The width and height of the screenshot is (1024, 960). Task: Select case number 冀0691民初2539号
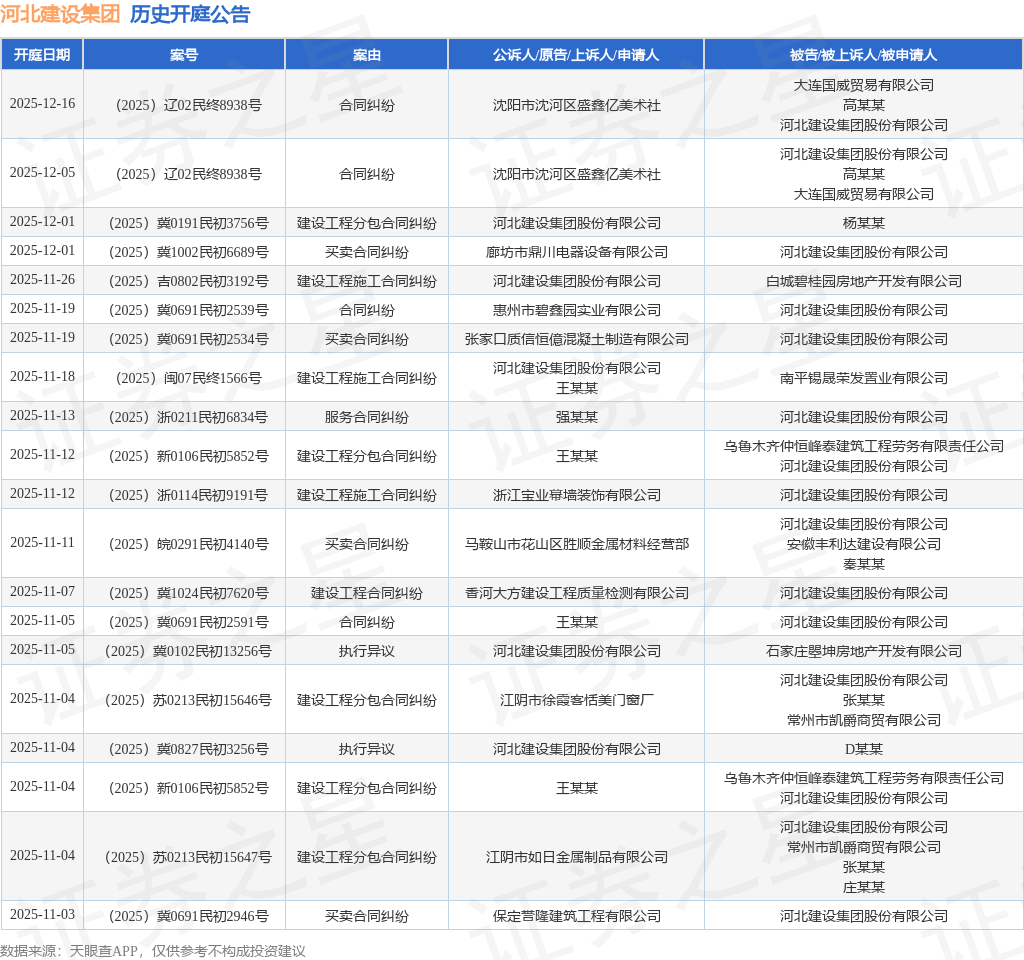coord(189,310)
